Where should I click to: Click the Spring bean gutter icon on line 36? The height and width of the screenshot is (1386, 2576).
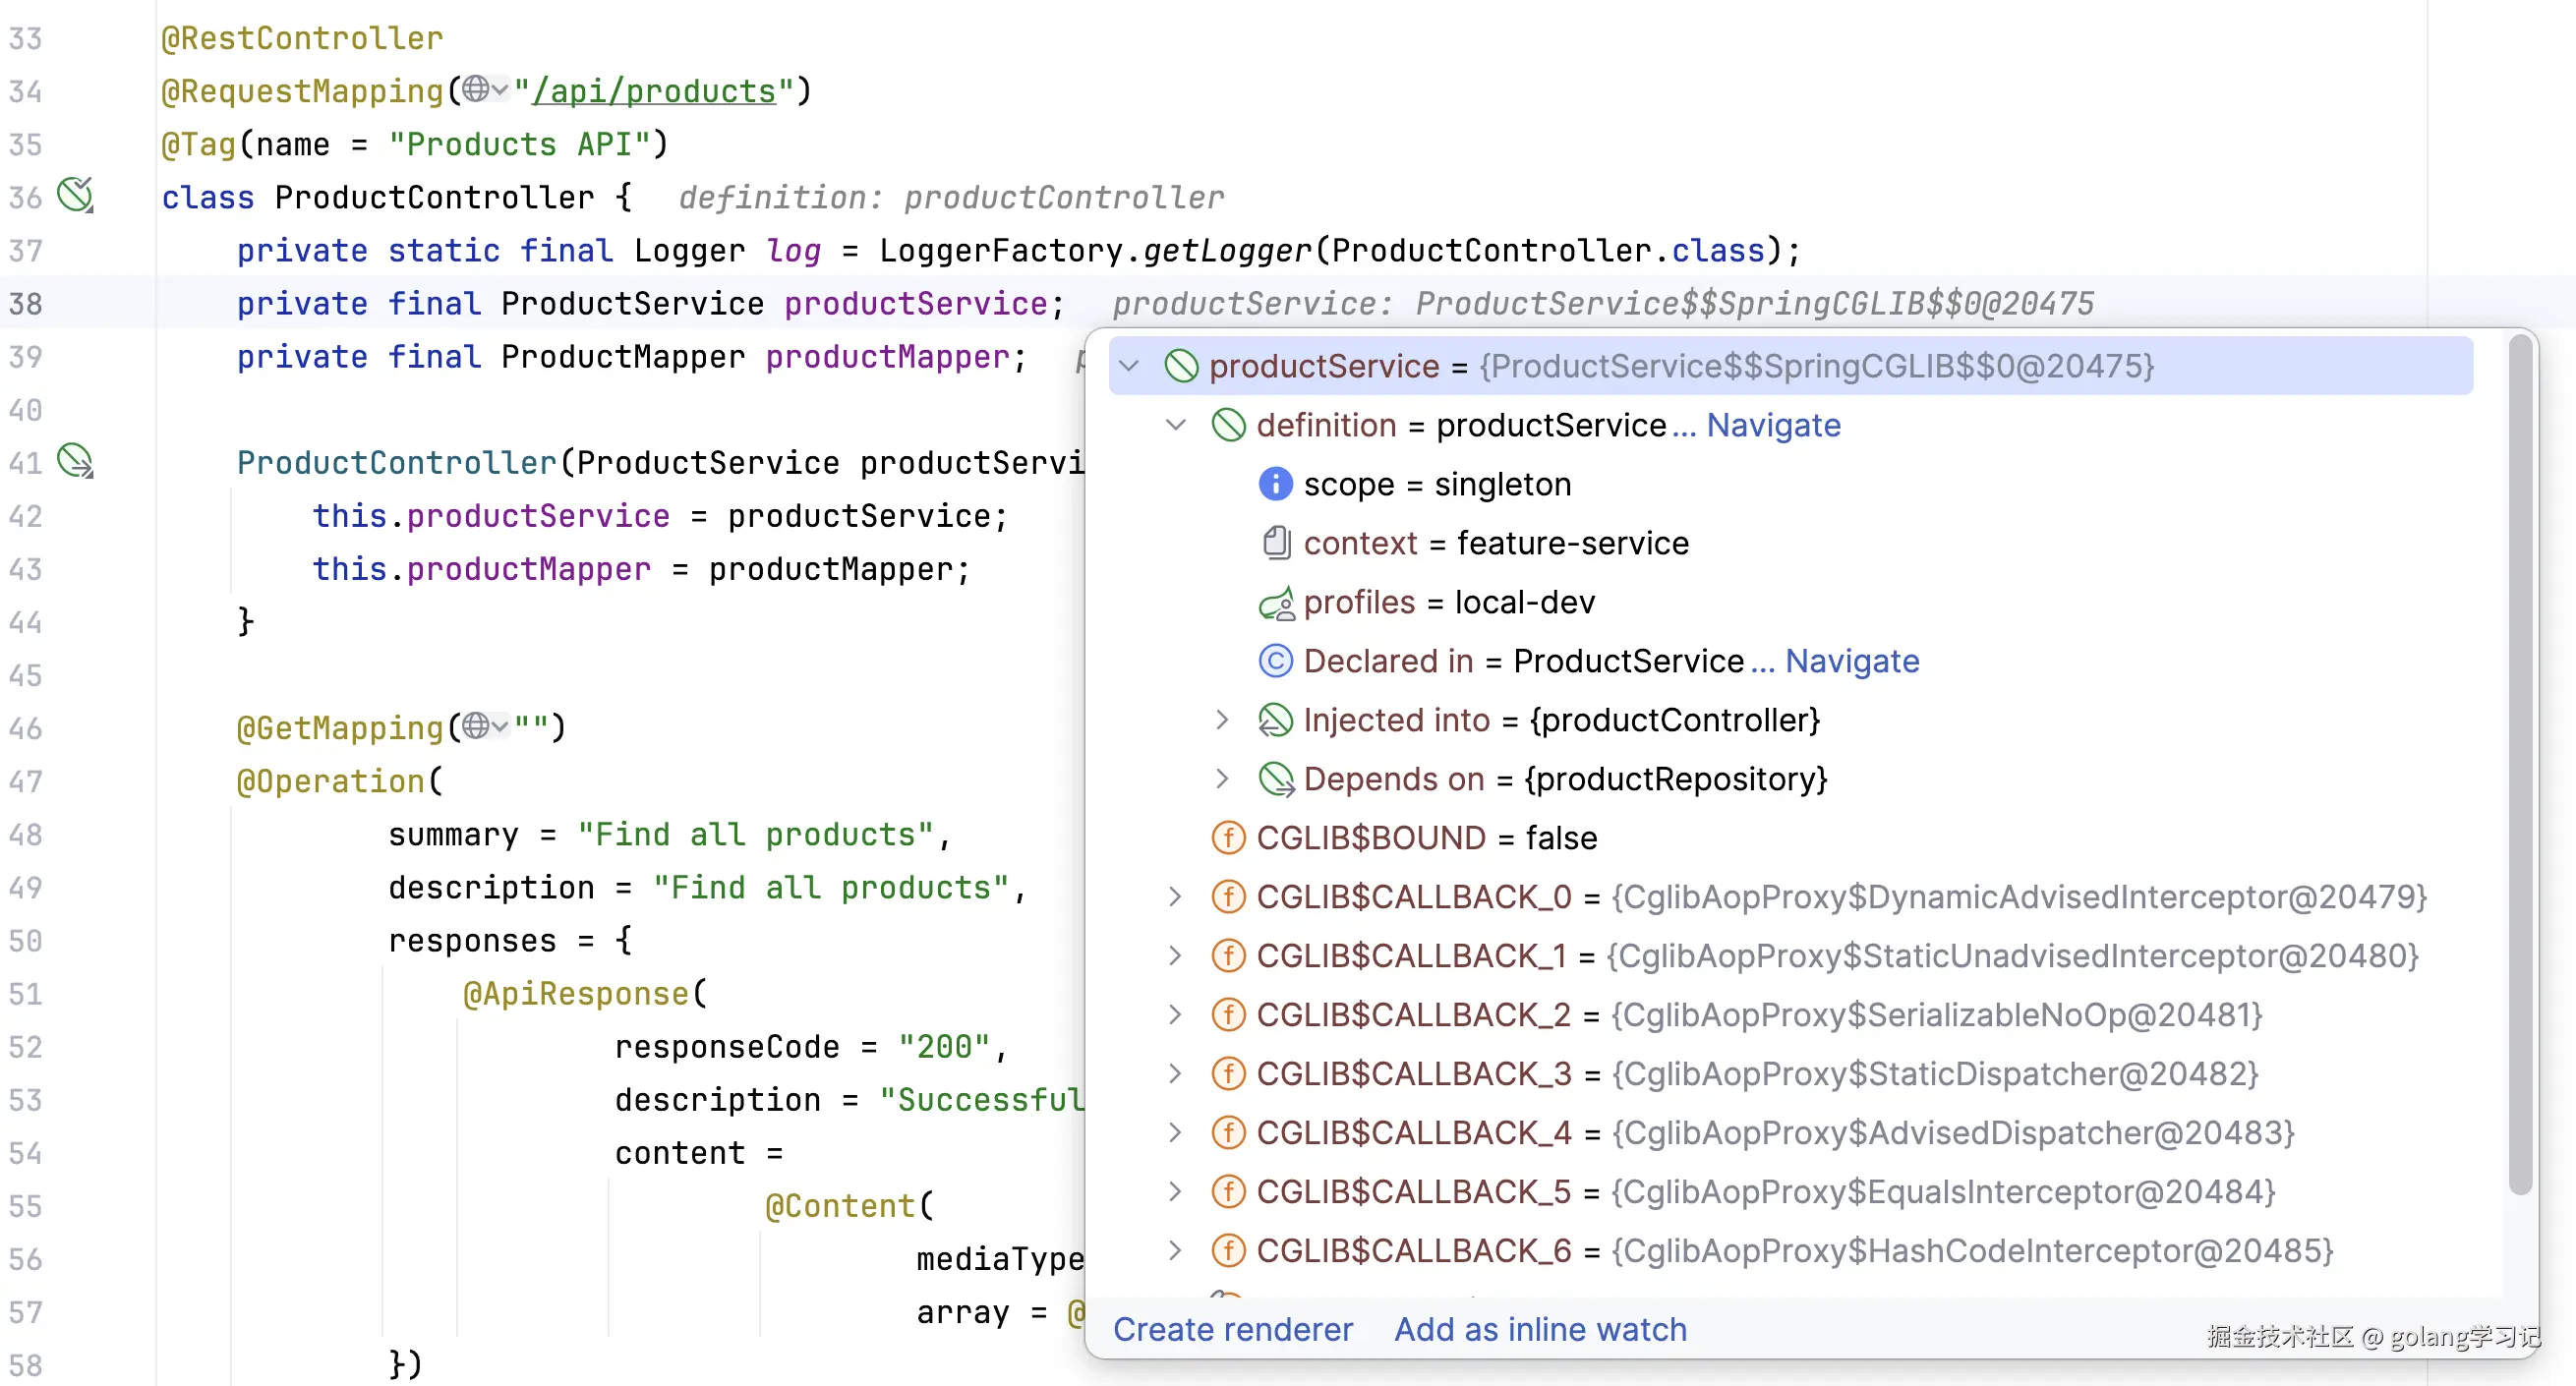click(x=75, y=195)
